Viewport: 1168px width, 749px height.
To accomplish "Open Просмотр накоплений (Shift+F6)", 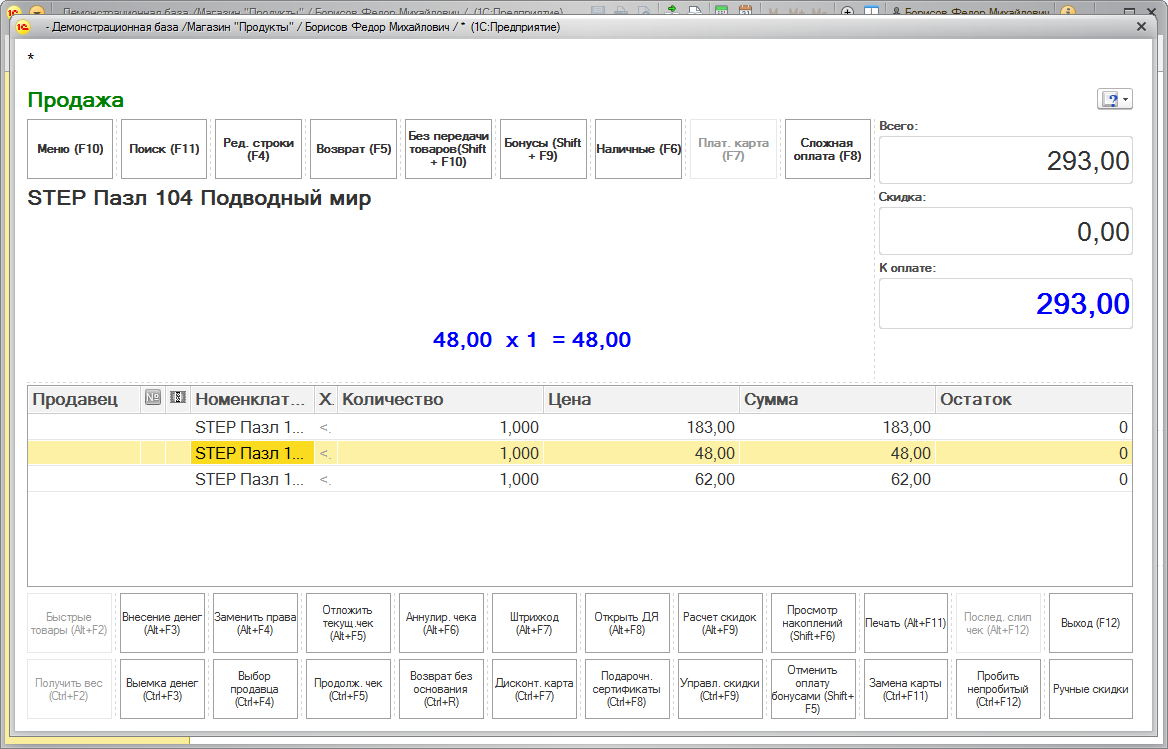I will pos(813,623).
